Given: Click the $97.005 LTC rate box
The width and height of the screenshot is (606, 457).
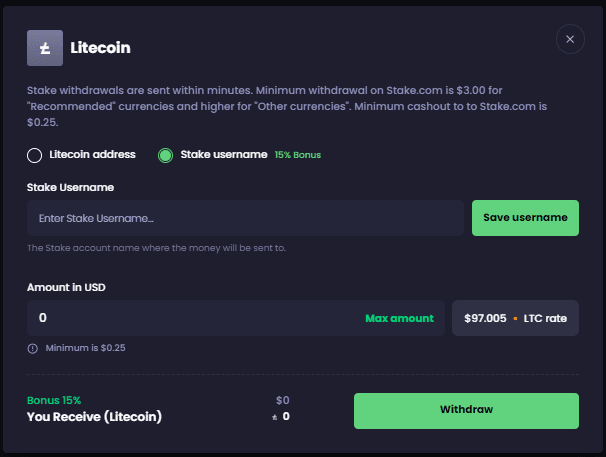Looking at the screenshot, I should (515, 318).
